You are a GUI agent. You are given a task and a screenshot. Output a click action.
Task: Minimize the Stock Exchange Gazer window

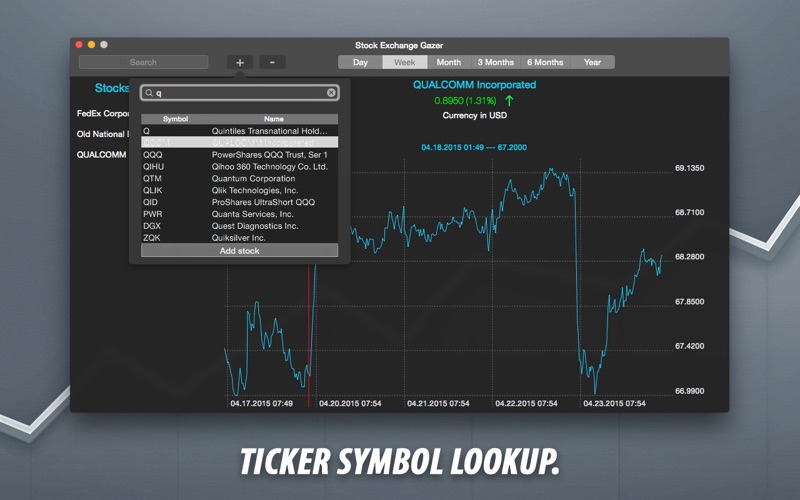(x=91, y=45)
